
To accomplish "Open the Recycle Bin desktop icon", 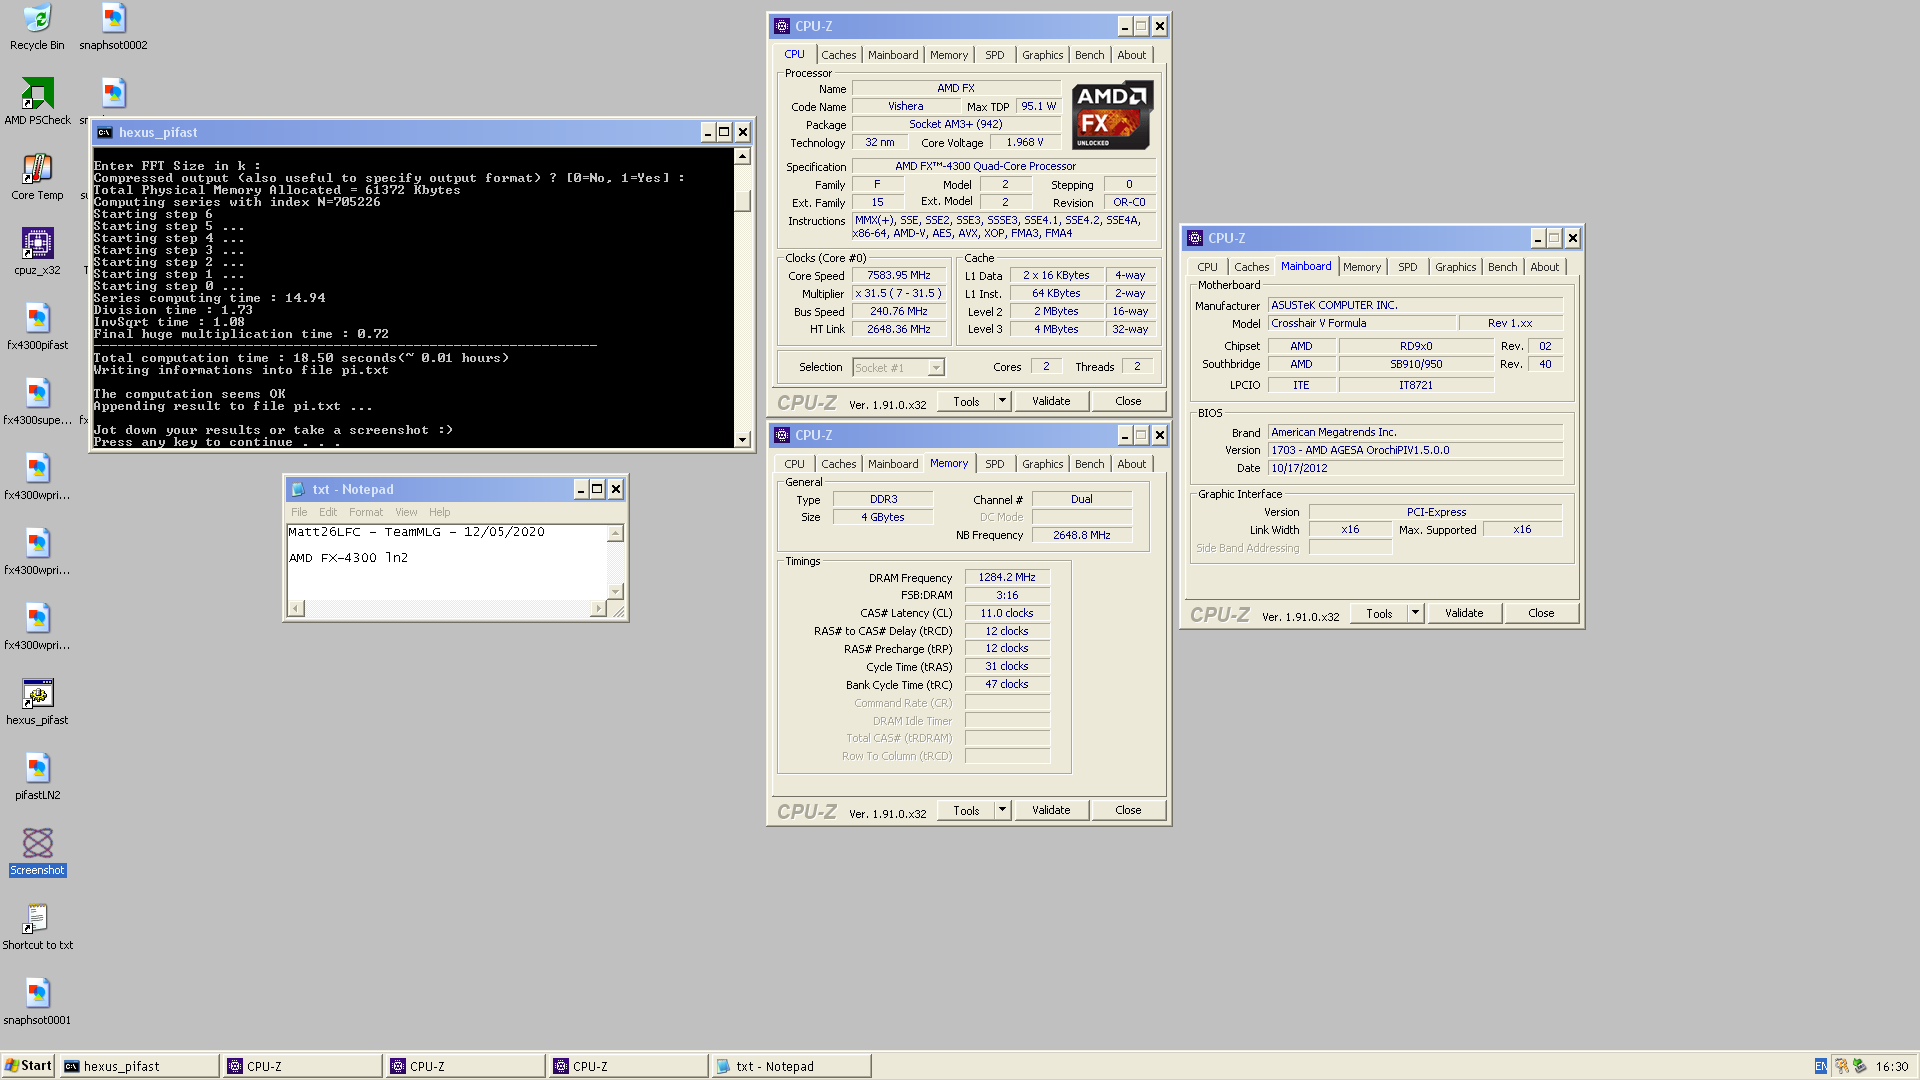I will pos(37,27).
